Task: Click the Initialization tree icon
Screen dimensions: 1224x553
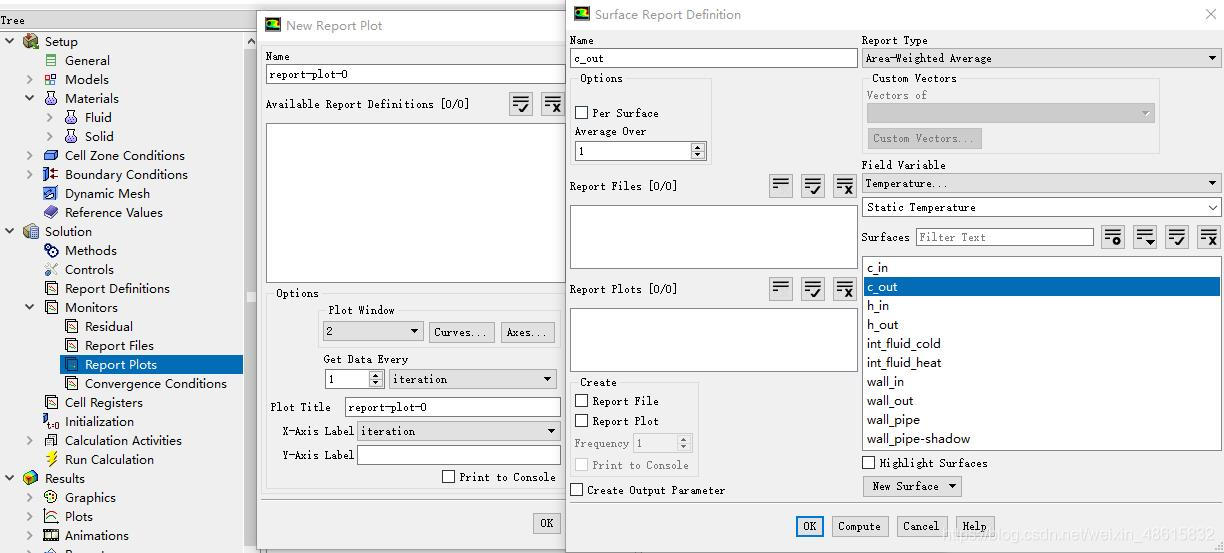Action: [x=51, y=422]
